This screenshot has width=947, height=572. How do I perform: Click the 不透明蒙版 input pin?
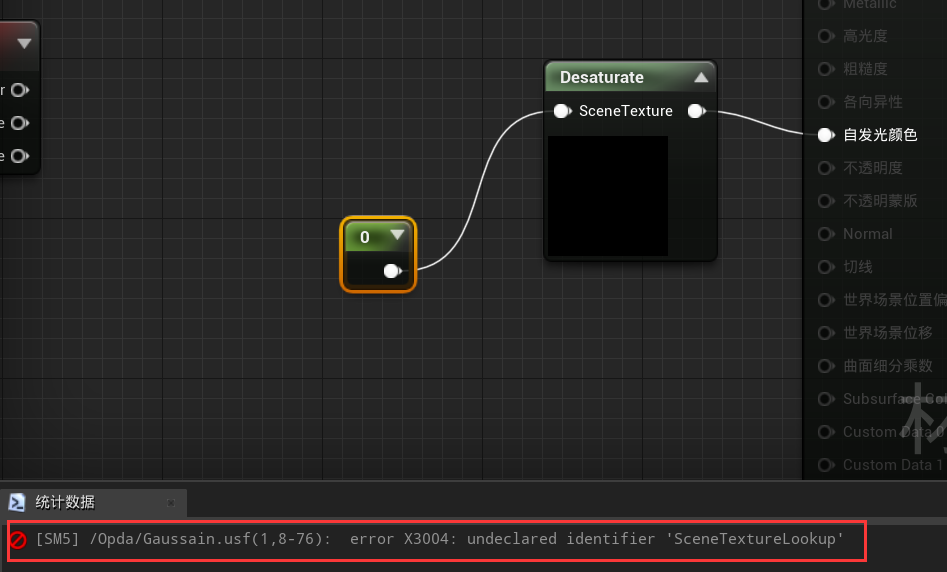826,201
